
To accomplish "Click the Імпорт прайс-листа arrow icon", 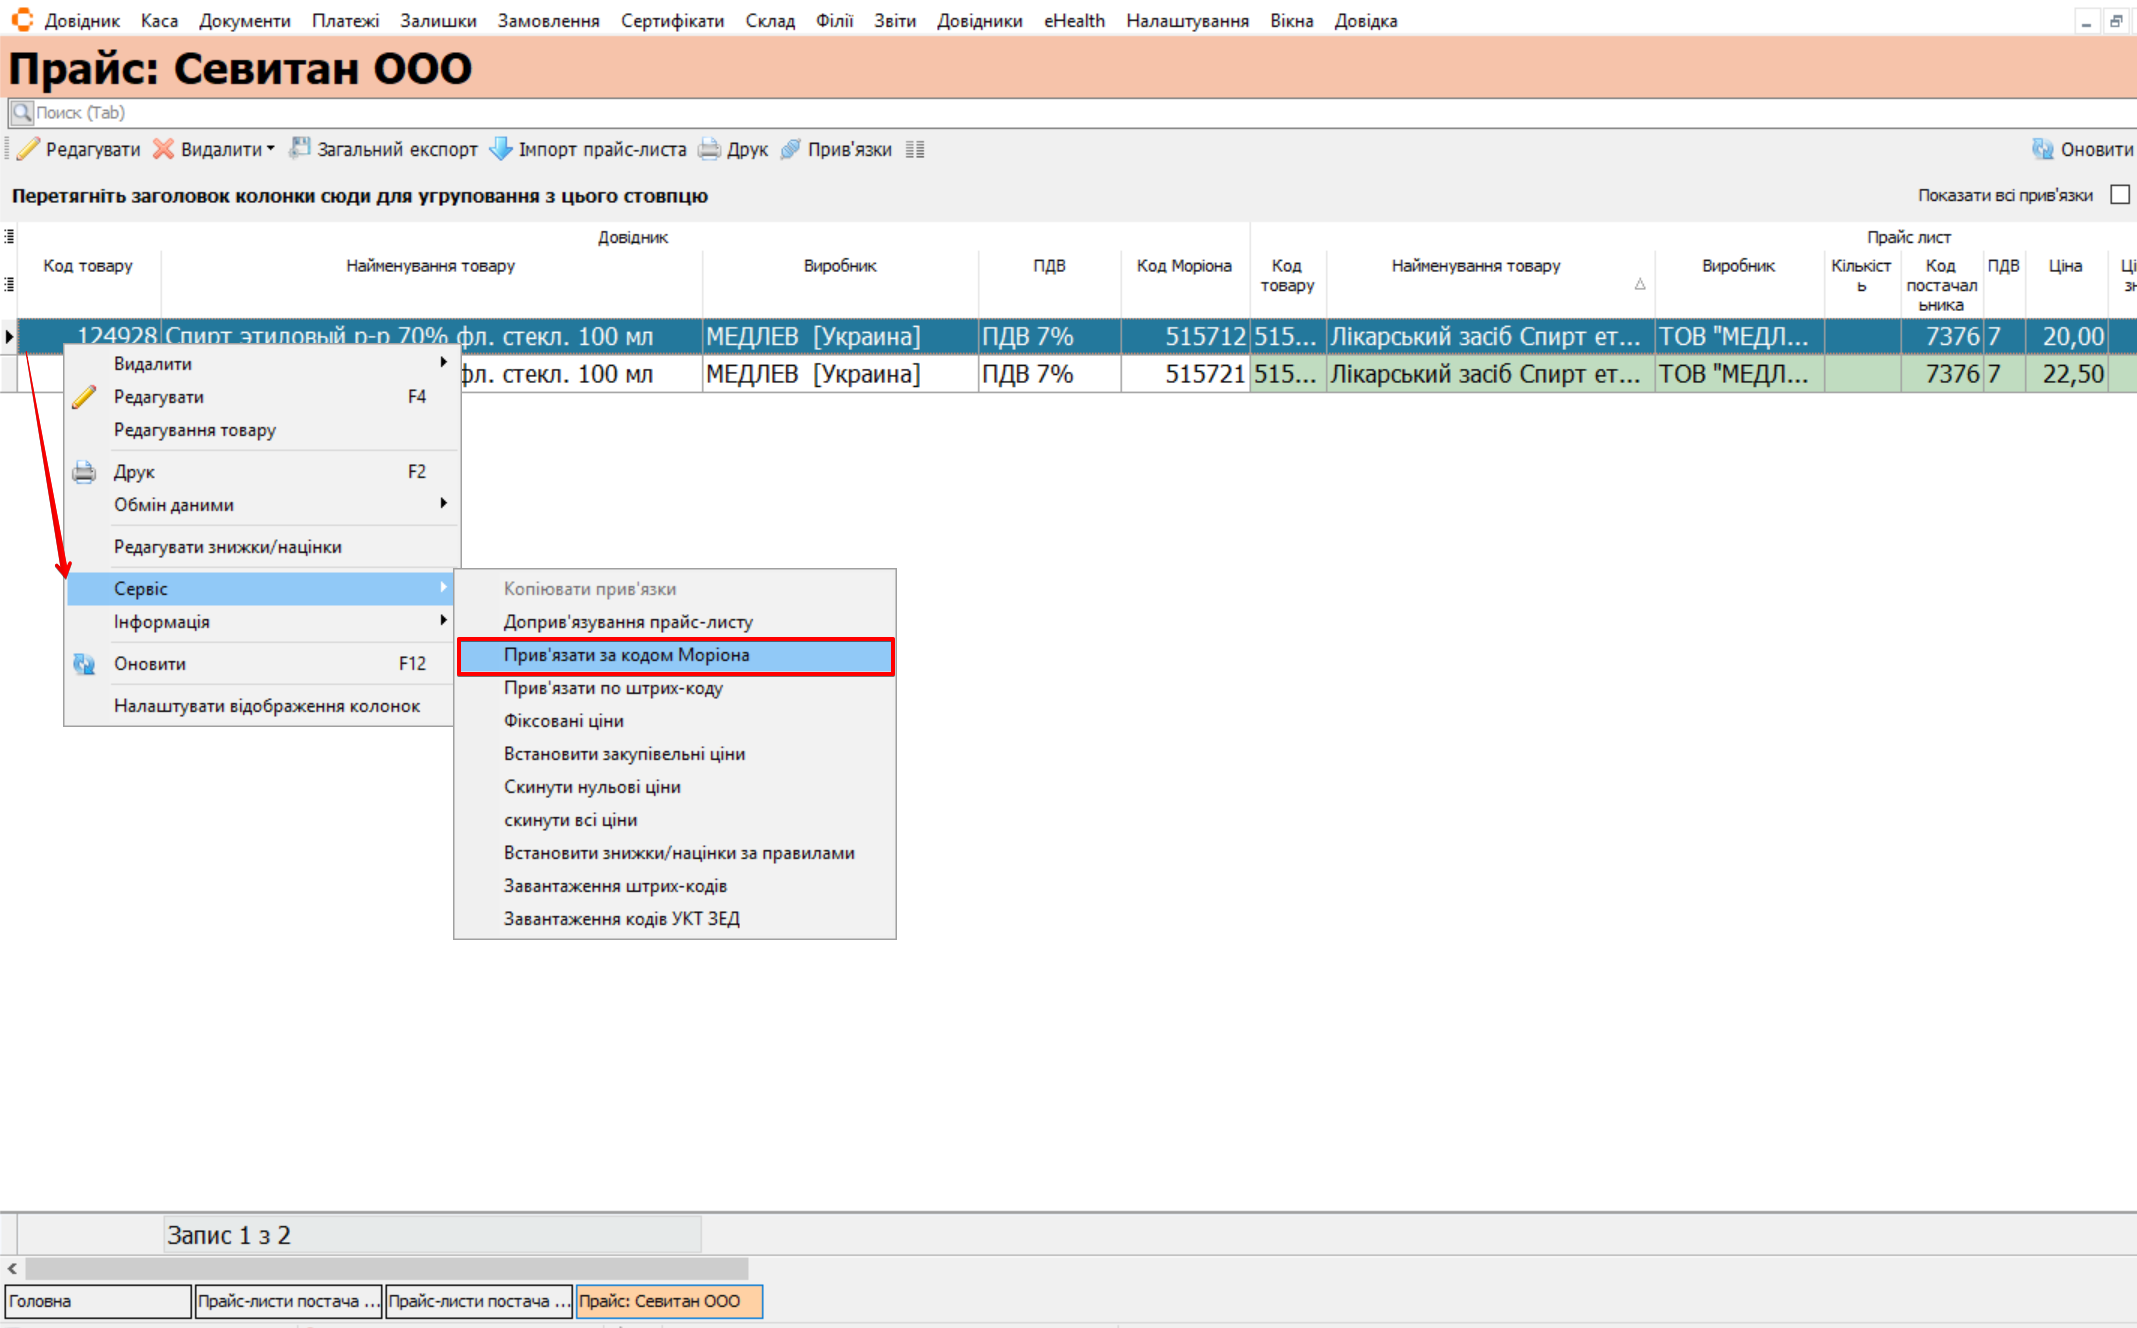I will tap(500, 149).
